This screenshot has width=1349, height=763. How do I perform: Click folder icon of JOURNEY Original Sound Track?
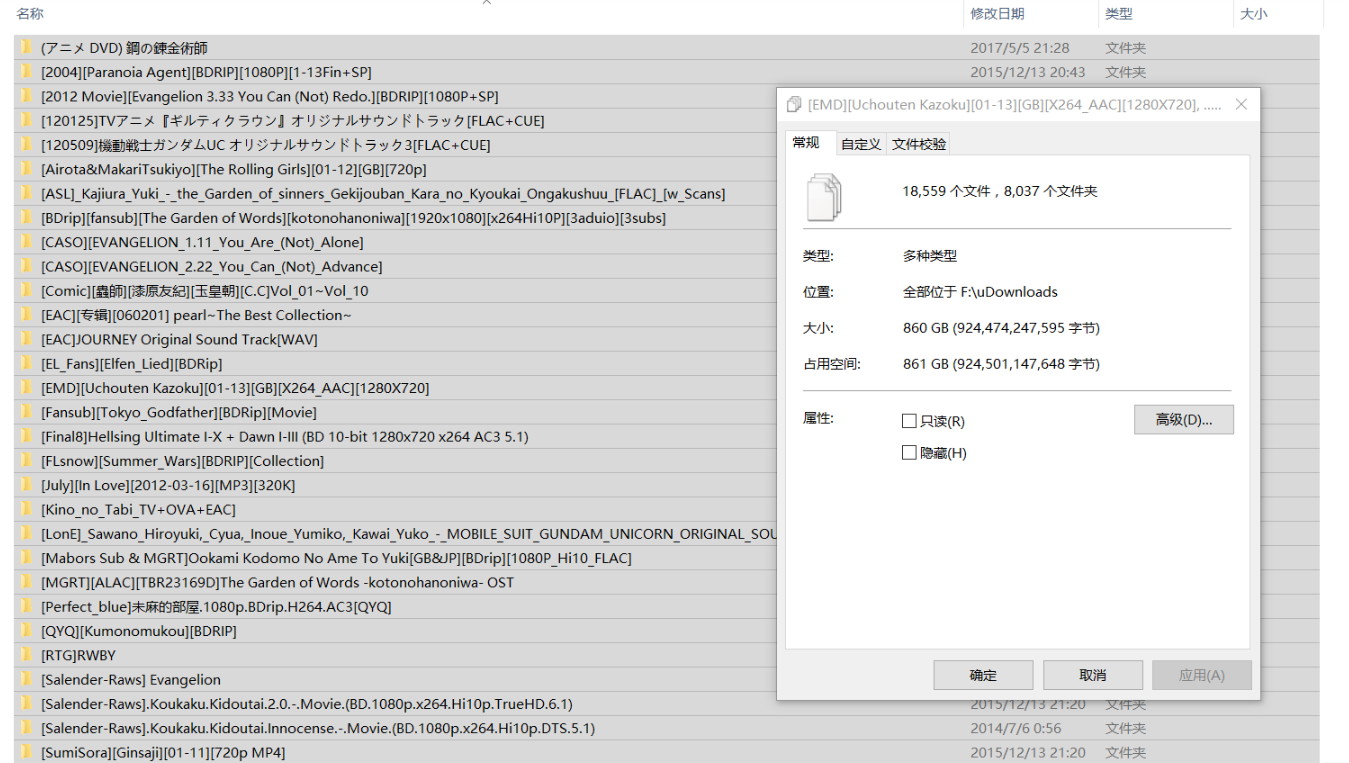(27, 339)
